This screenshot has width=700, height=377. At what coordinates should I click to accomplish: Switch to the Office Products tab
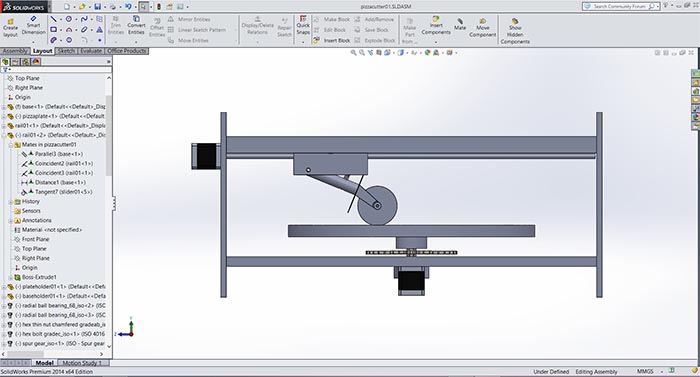tap(127, 51)
